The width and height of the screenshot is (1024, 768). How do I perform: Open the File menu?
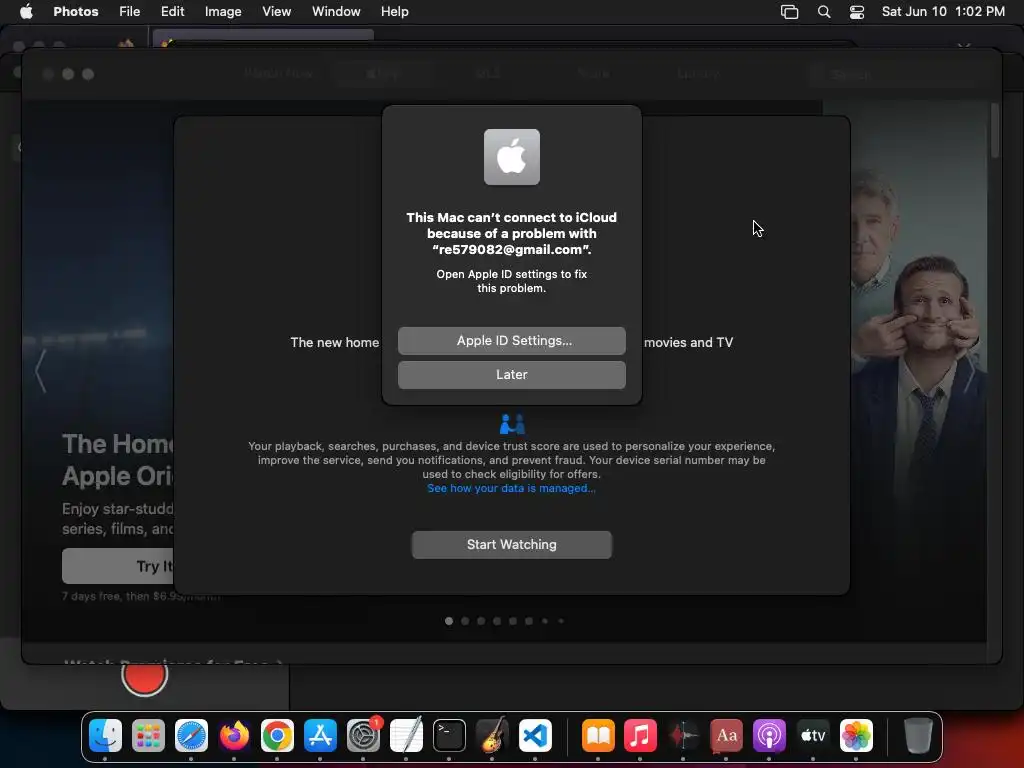129,11
